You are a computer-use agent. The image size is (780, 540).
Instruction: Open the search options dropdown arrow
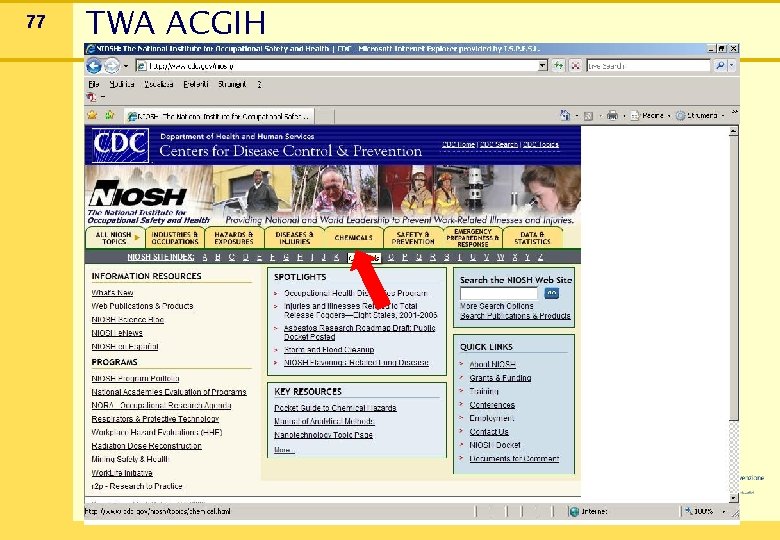(732, 66)
